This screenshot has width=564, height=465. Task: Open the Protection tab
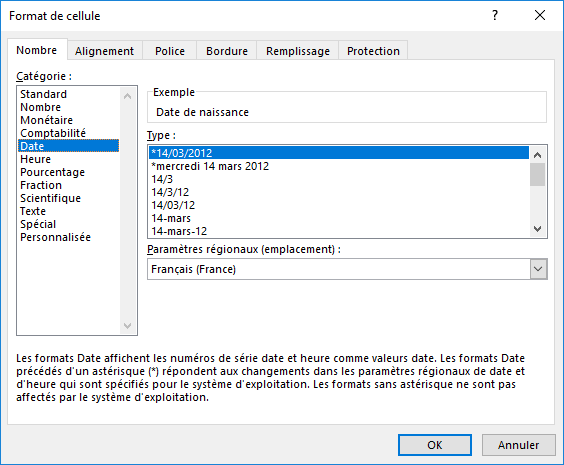tap(373, 51)
